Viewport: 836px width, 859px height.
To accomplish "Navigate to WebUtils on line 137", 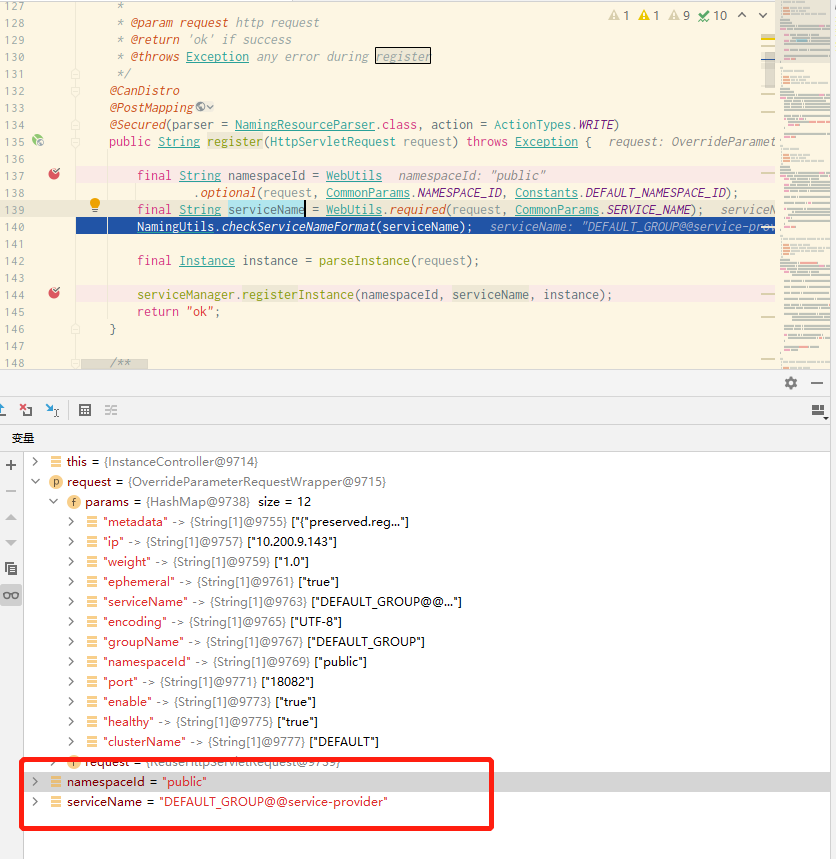I will tap(354, 175).
